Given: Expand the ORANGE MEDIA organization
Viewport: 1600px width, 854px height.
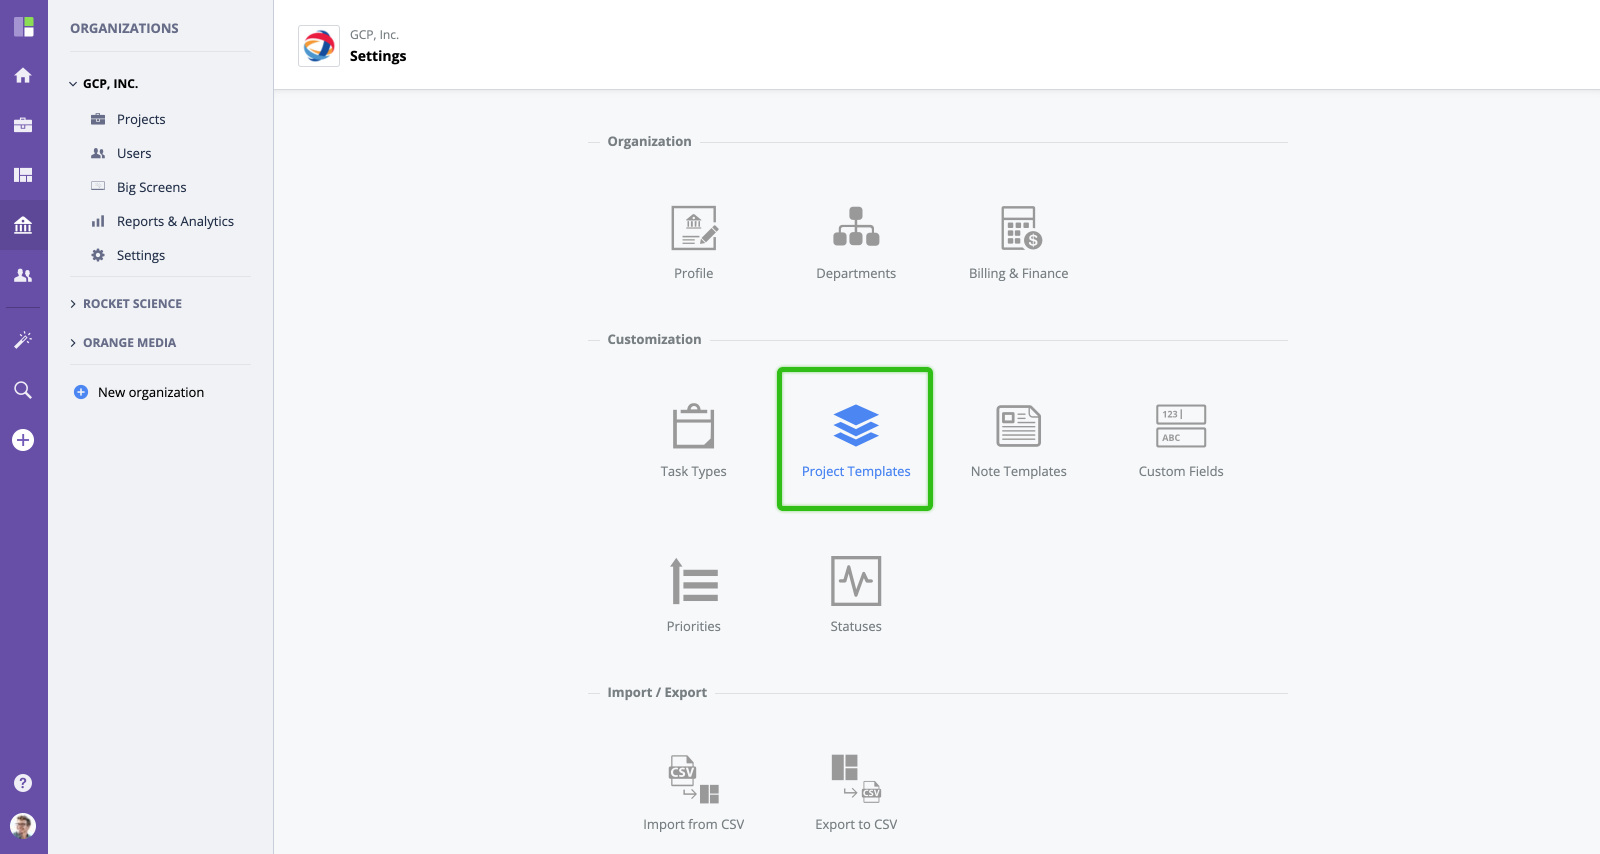Looking at the screenshot, I should [73, 343].
